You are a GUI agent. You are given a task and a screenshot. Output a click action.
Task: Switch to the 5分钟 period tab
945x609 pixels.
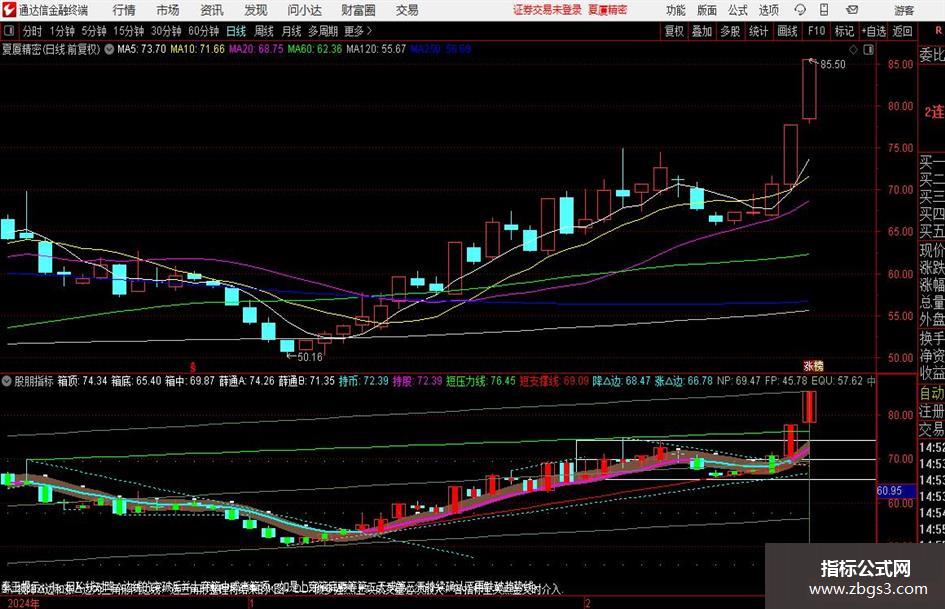[x=94, y=31]
